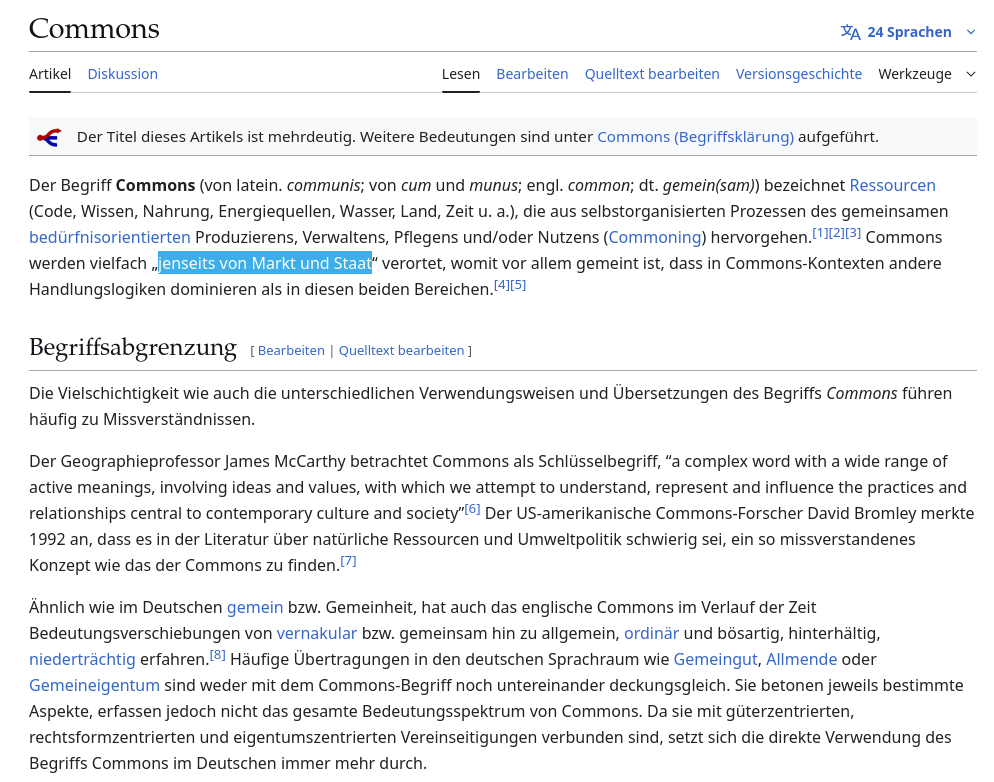Click the name James McCarthy
Image resolution: width=994 pixels, height=782 pixels.
tap(285, 461)
